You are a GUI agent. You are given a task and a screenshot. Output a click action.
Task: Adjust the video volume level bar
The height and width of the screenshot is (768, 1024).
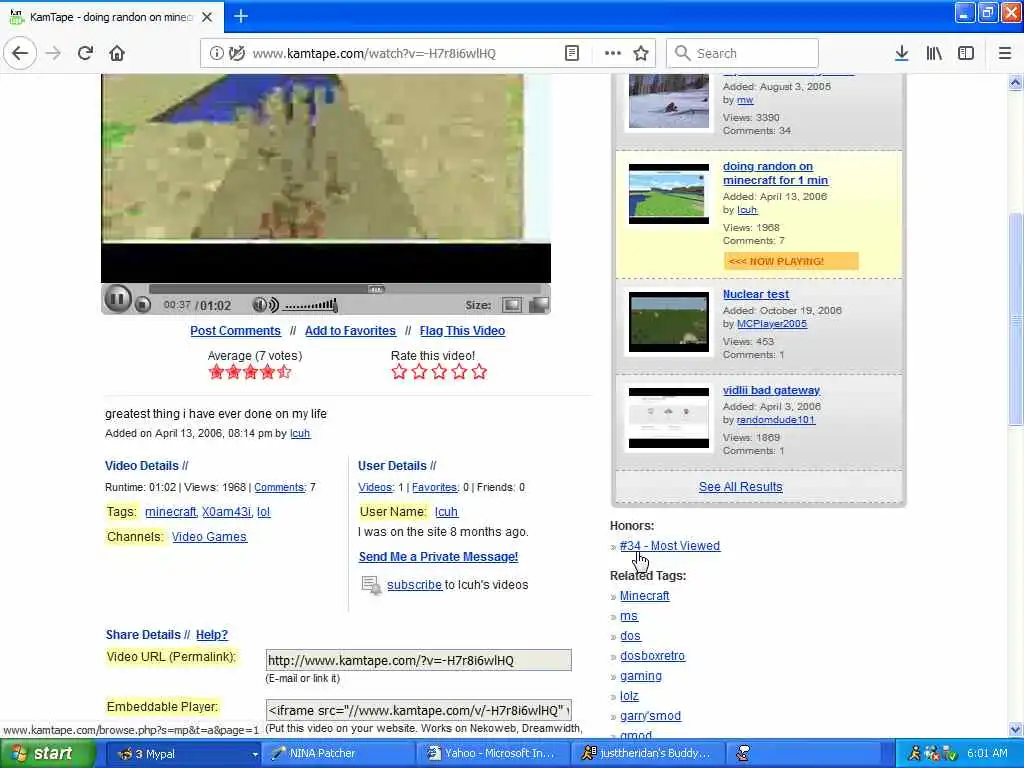coord(311,305)
